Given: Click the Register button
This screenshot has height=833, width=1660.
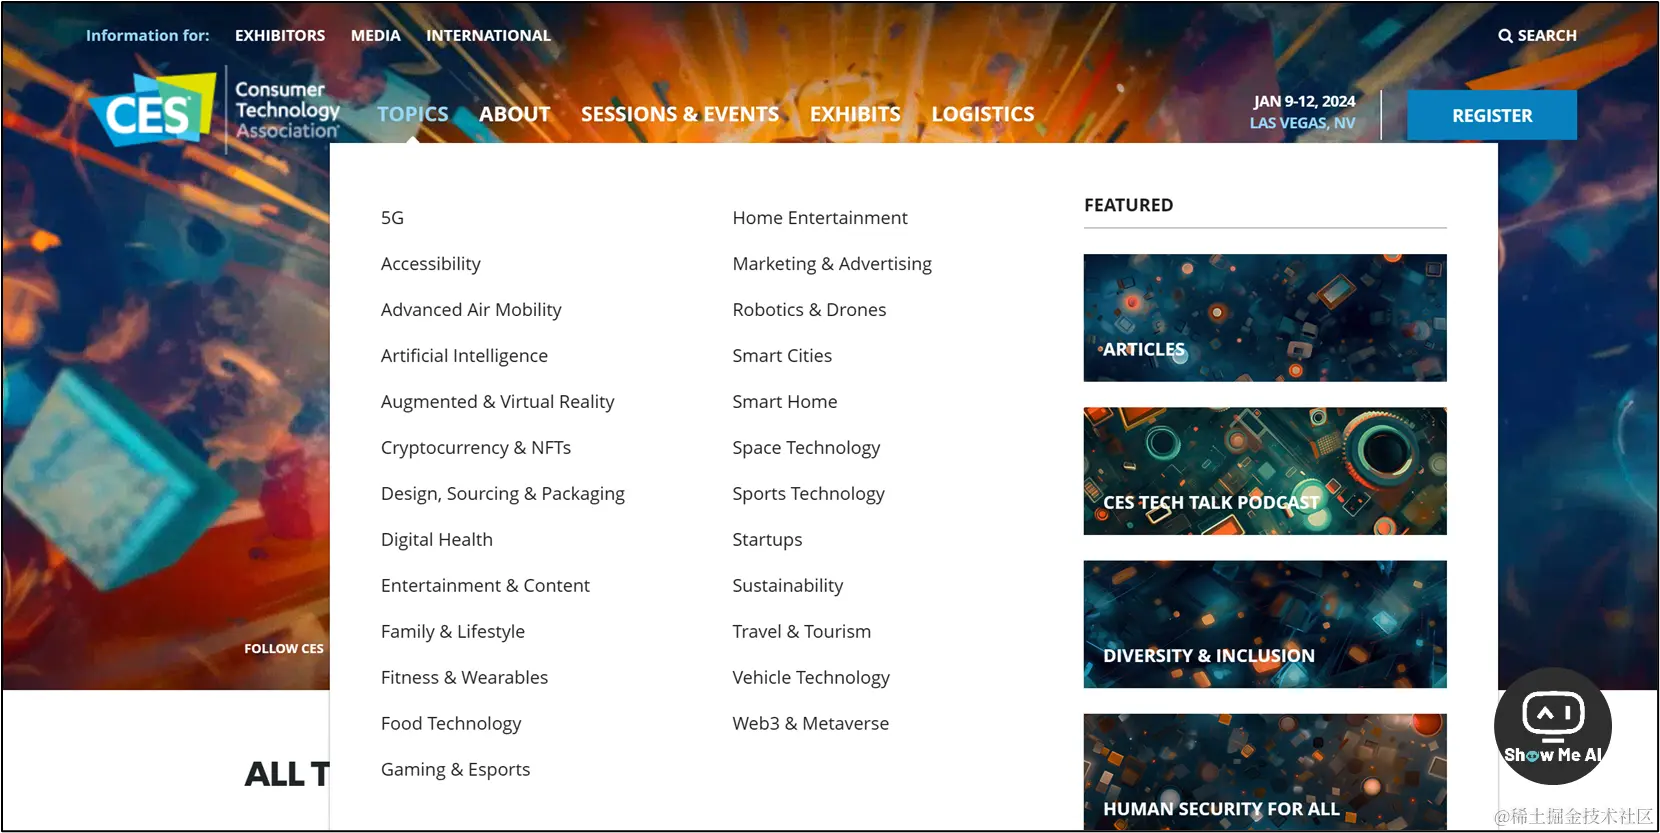Looking at the screenshot, I should 1492,115.
